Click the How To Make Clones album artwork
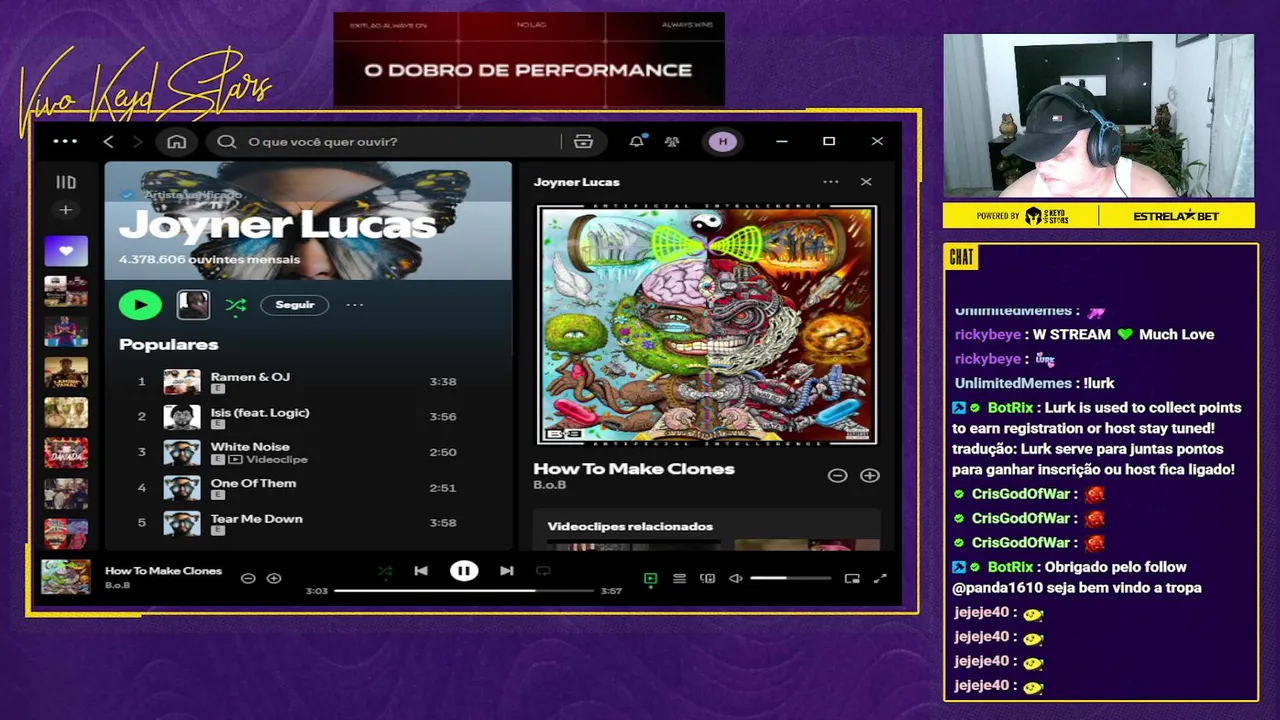Viewport: 1280px width, 720px height. (x=707, y=324)
